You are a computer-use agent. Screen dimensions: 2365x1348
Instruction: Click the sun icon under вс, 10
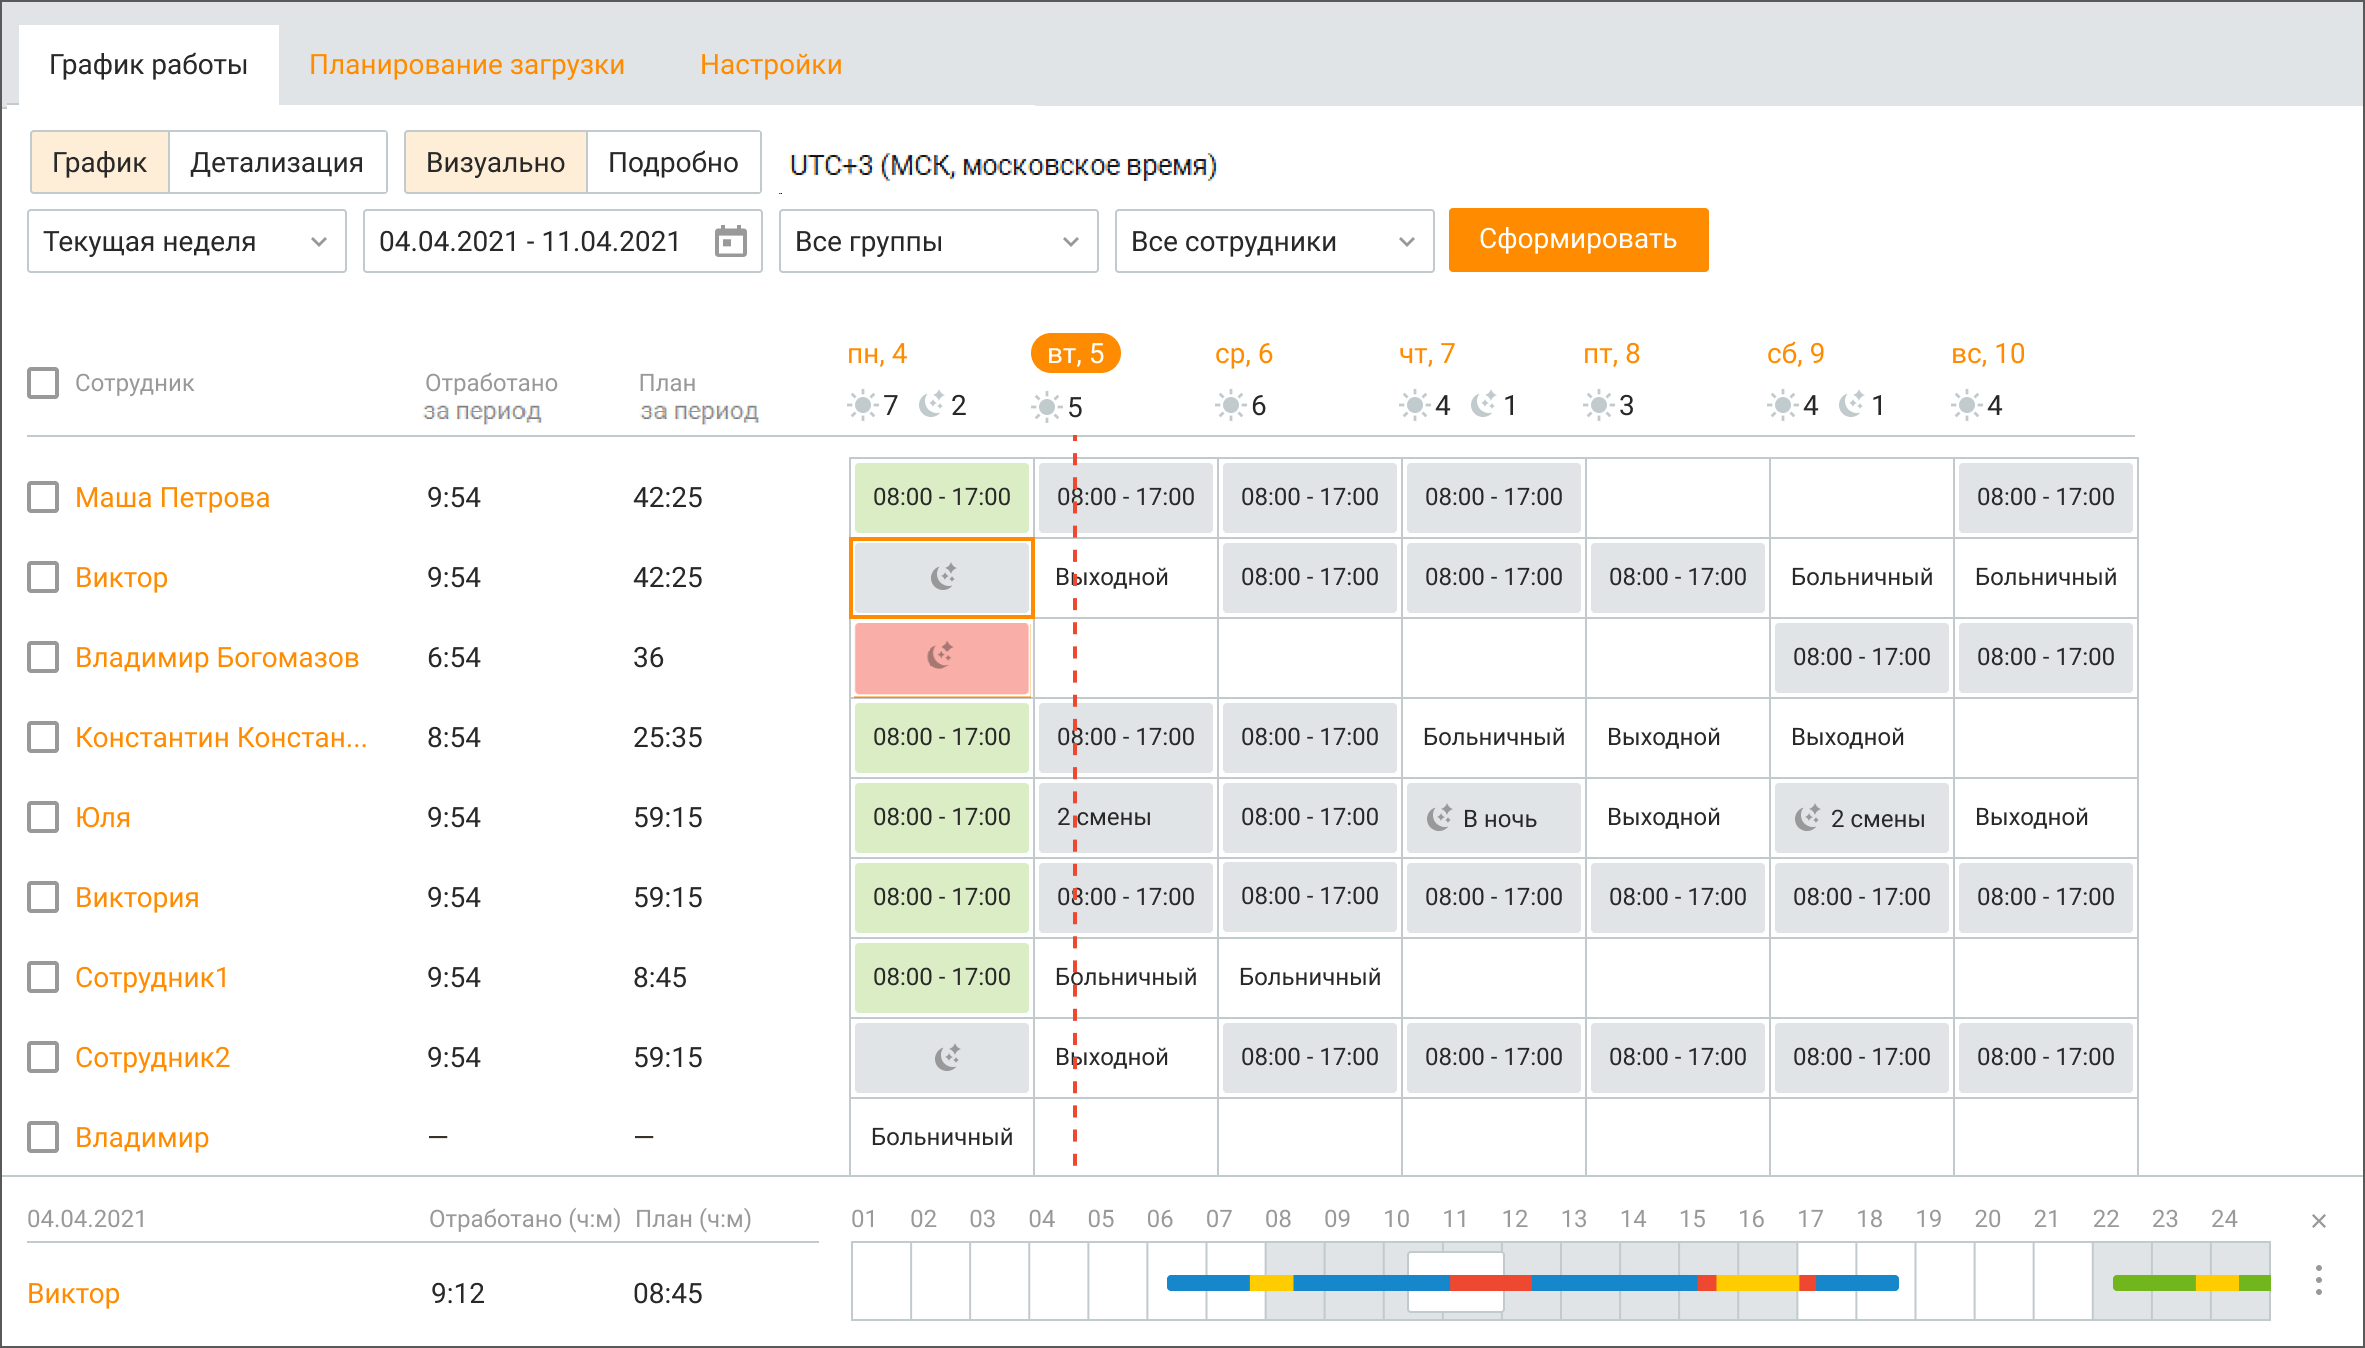1966,405
